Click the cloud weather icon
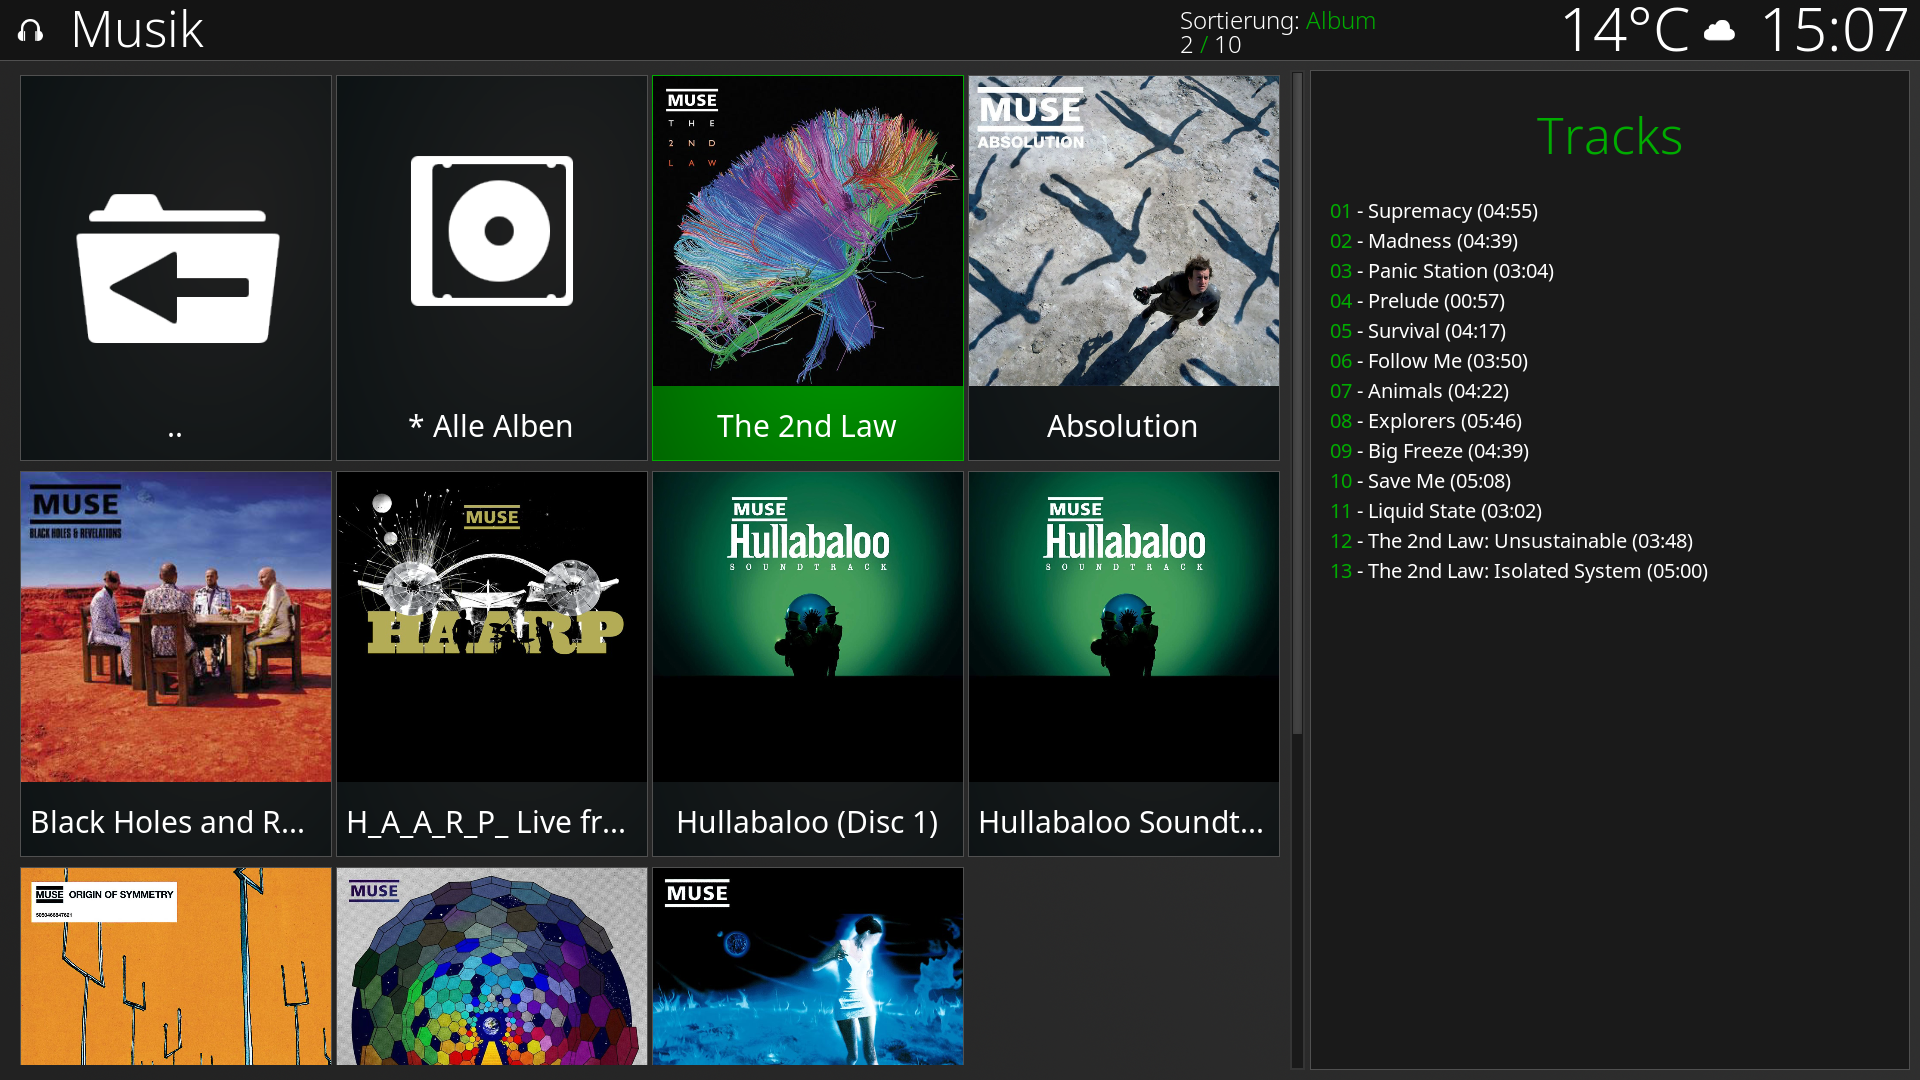This screenshot has width=1920, height=1080. [x=1719, y=31]
